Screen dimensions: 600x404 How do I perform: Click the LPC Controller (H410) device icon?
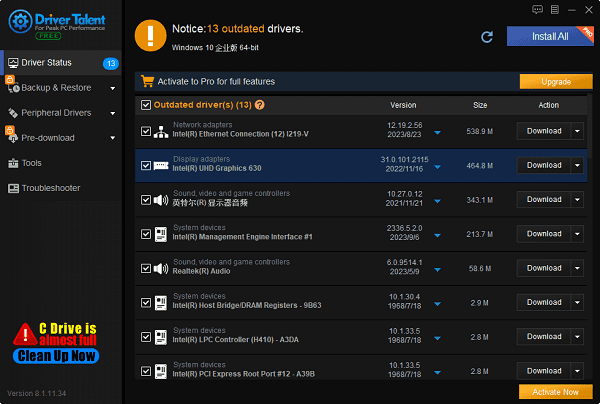click(x=161, y=337)
